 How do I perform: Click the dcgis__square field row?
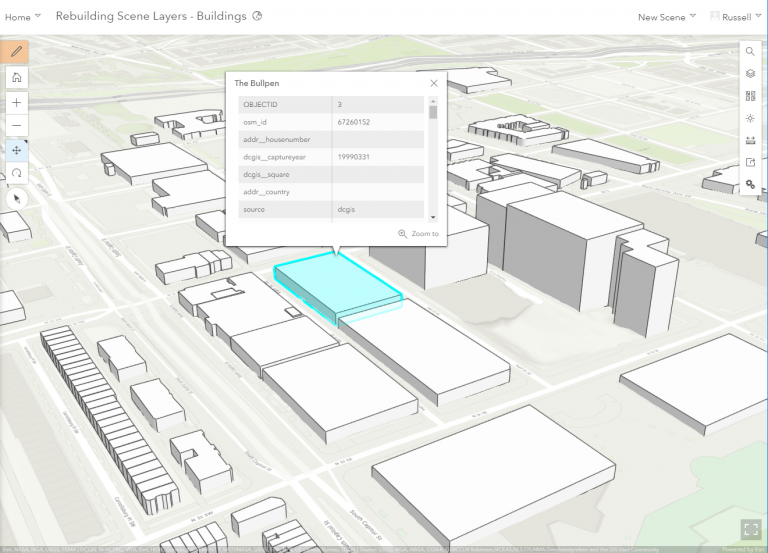coord(331,174)
